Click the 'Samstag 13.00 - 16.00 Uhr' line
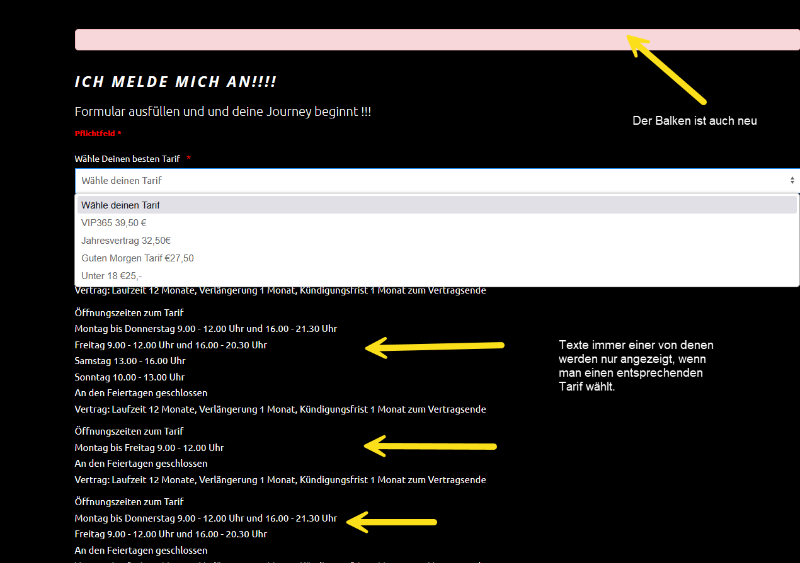This screenshot has height=563, width=800. coord(130,361)
